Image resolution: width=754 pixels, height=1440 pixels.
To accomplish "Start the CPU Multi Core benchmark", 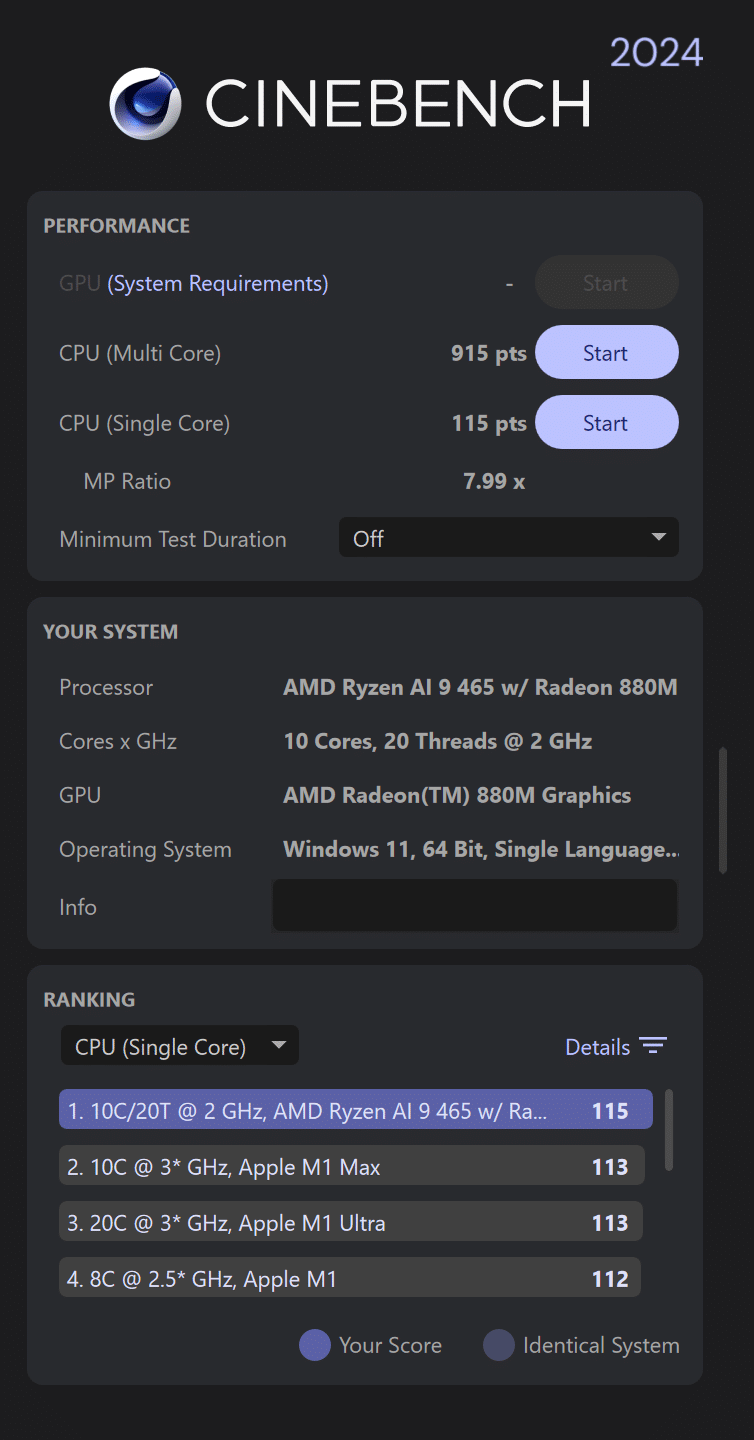I will pyautogui.click(x=606, y=353).
